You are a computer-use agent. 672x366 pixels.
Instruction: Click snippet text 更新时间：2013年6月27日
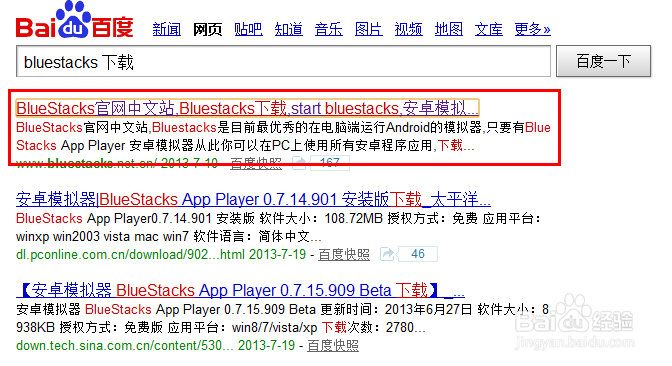396,309
